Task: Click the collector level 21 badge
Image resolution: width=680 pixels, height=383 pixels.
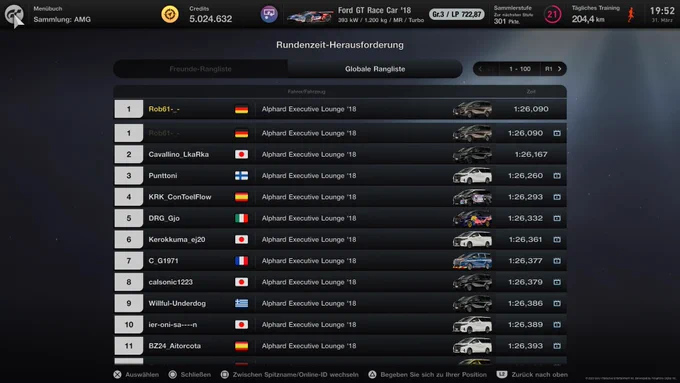Action: [552, 15]
